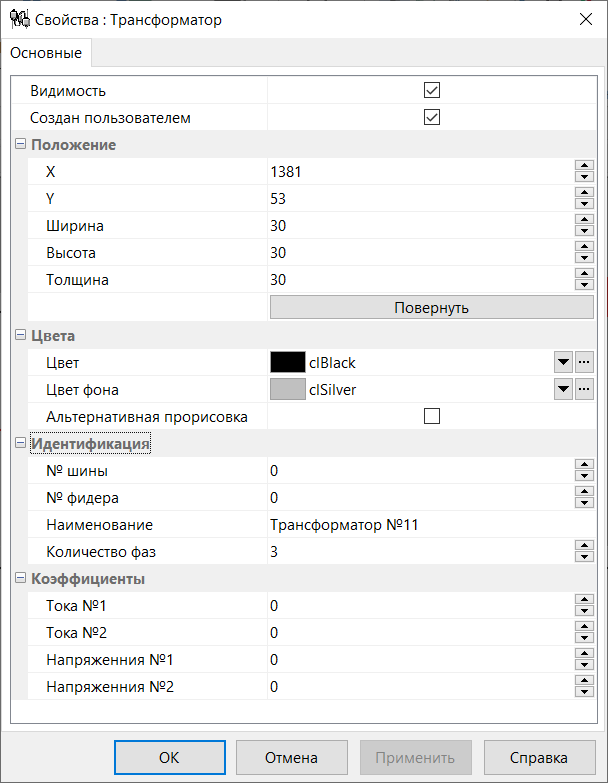Decrease the № фидера value

coord(585,503)
